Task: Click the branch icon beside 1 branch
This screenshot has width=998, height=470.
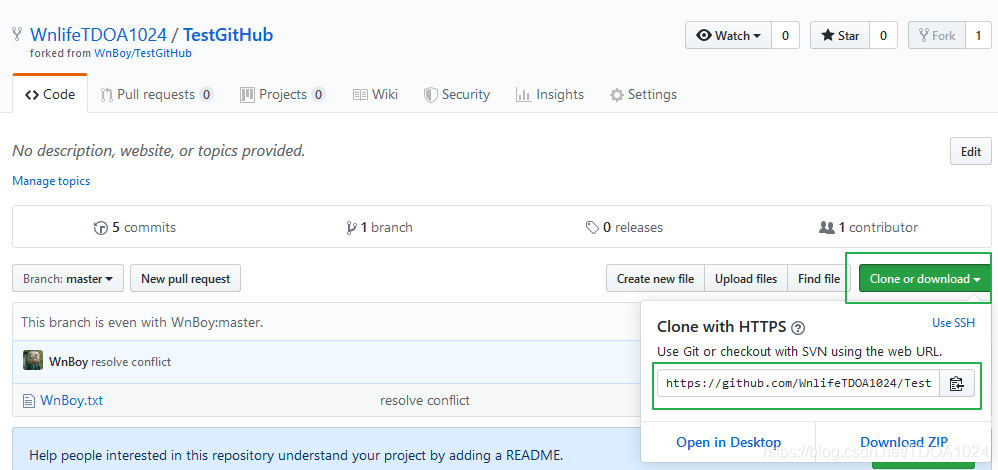Action: [x=351, y=228]
